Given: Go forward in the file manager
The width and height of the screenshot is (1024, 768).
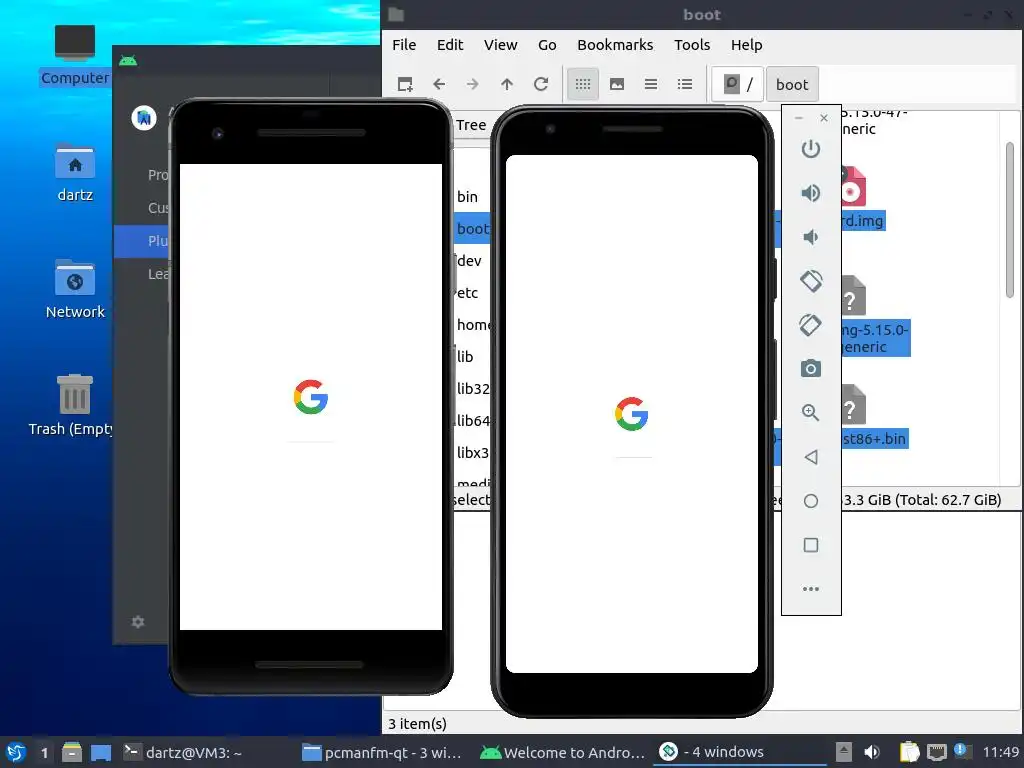Looking at the screenshot, I should 473,84.
